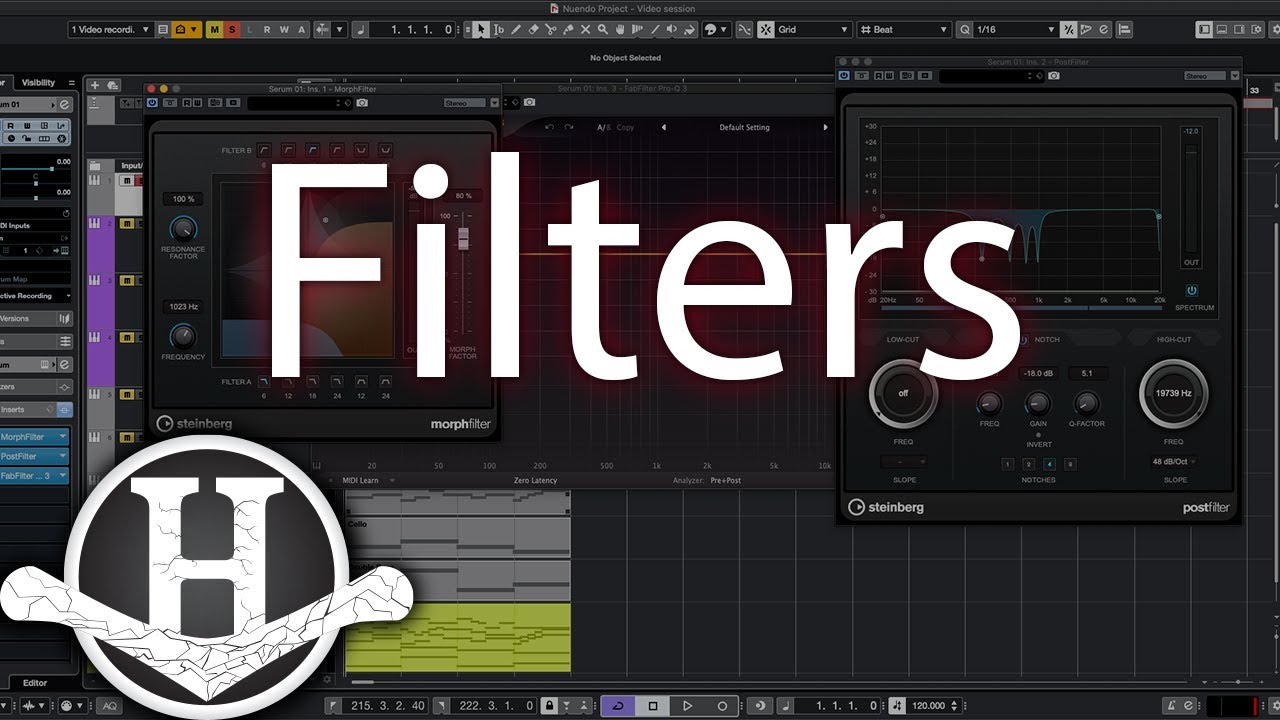Toggle the red Solo S button
Image resolution: width=1280 pixels, height=720 pixels.
coord(232,30)
